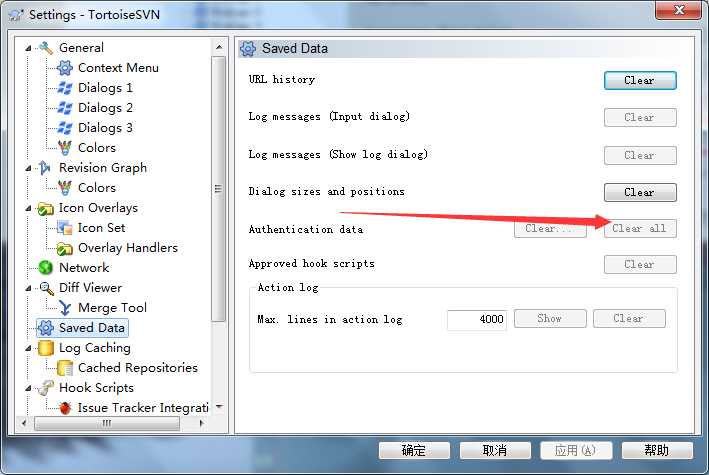Click the TortoiseSVN title bar icon
Screen dimensions: 709x475
coord(17,15)
